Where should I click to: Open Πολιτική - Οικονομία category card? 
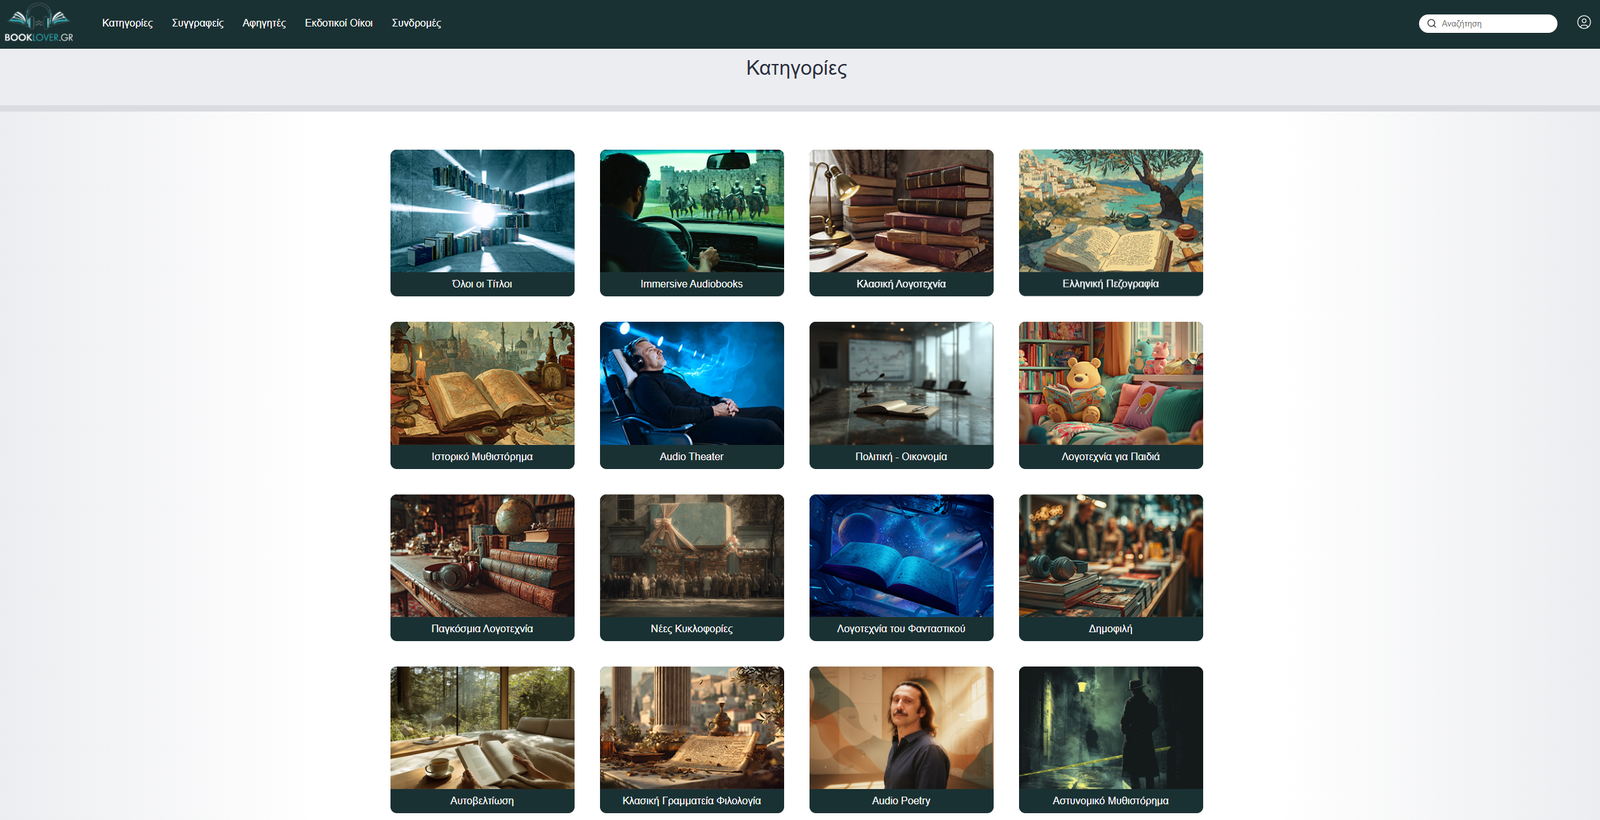(x=901, y=395)
